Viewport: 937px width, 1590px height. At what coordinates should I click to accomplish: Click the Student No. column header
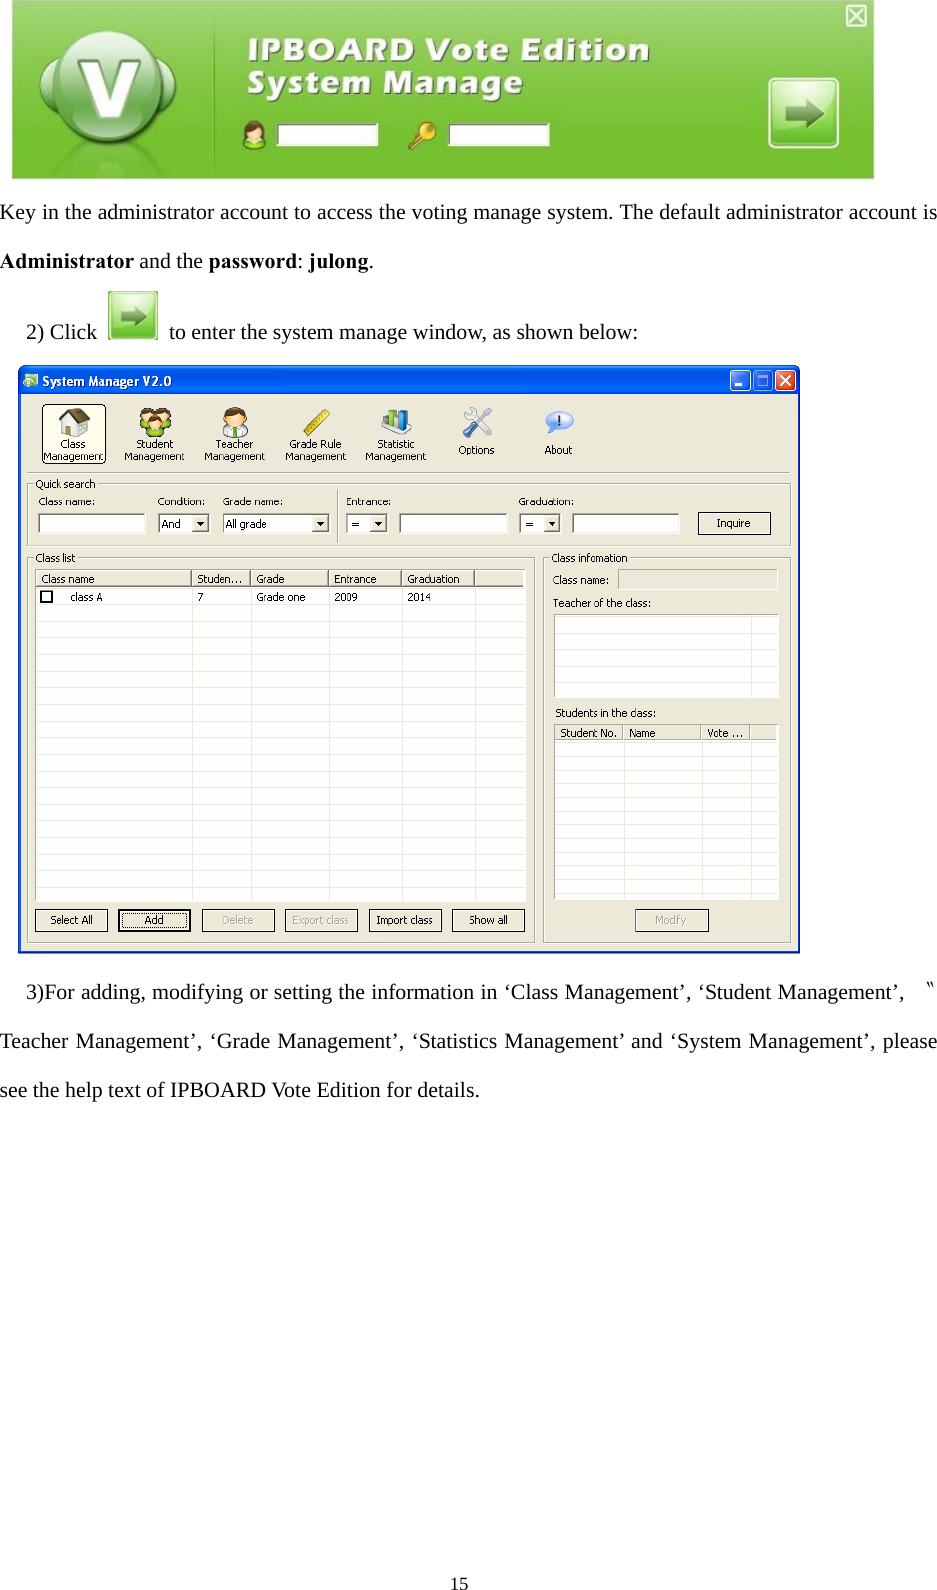pos(589,733)
